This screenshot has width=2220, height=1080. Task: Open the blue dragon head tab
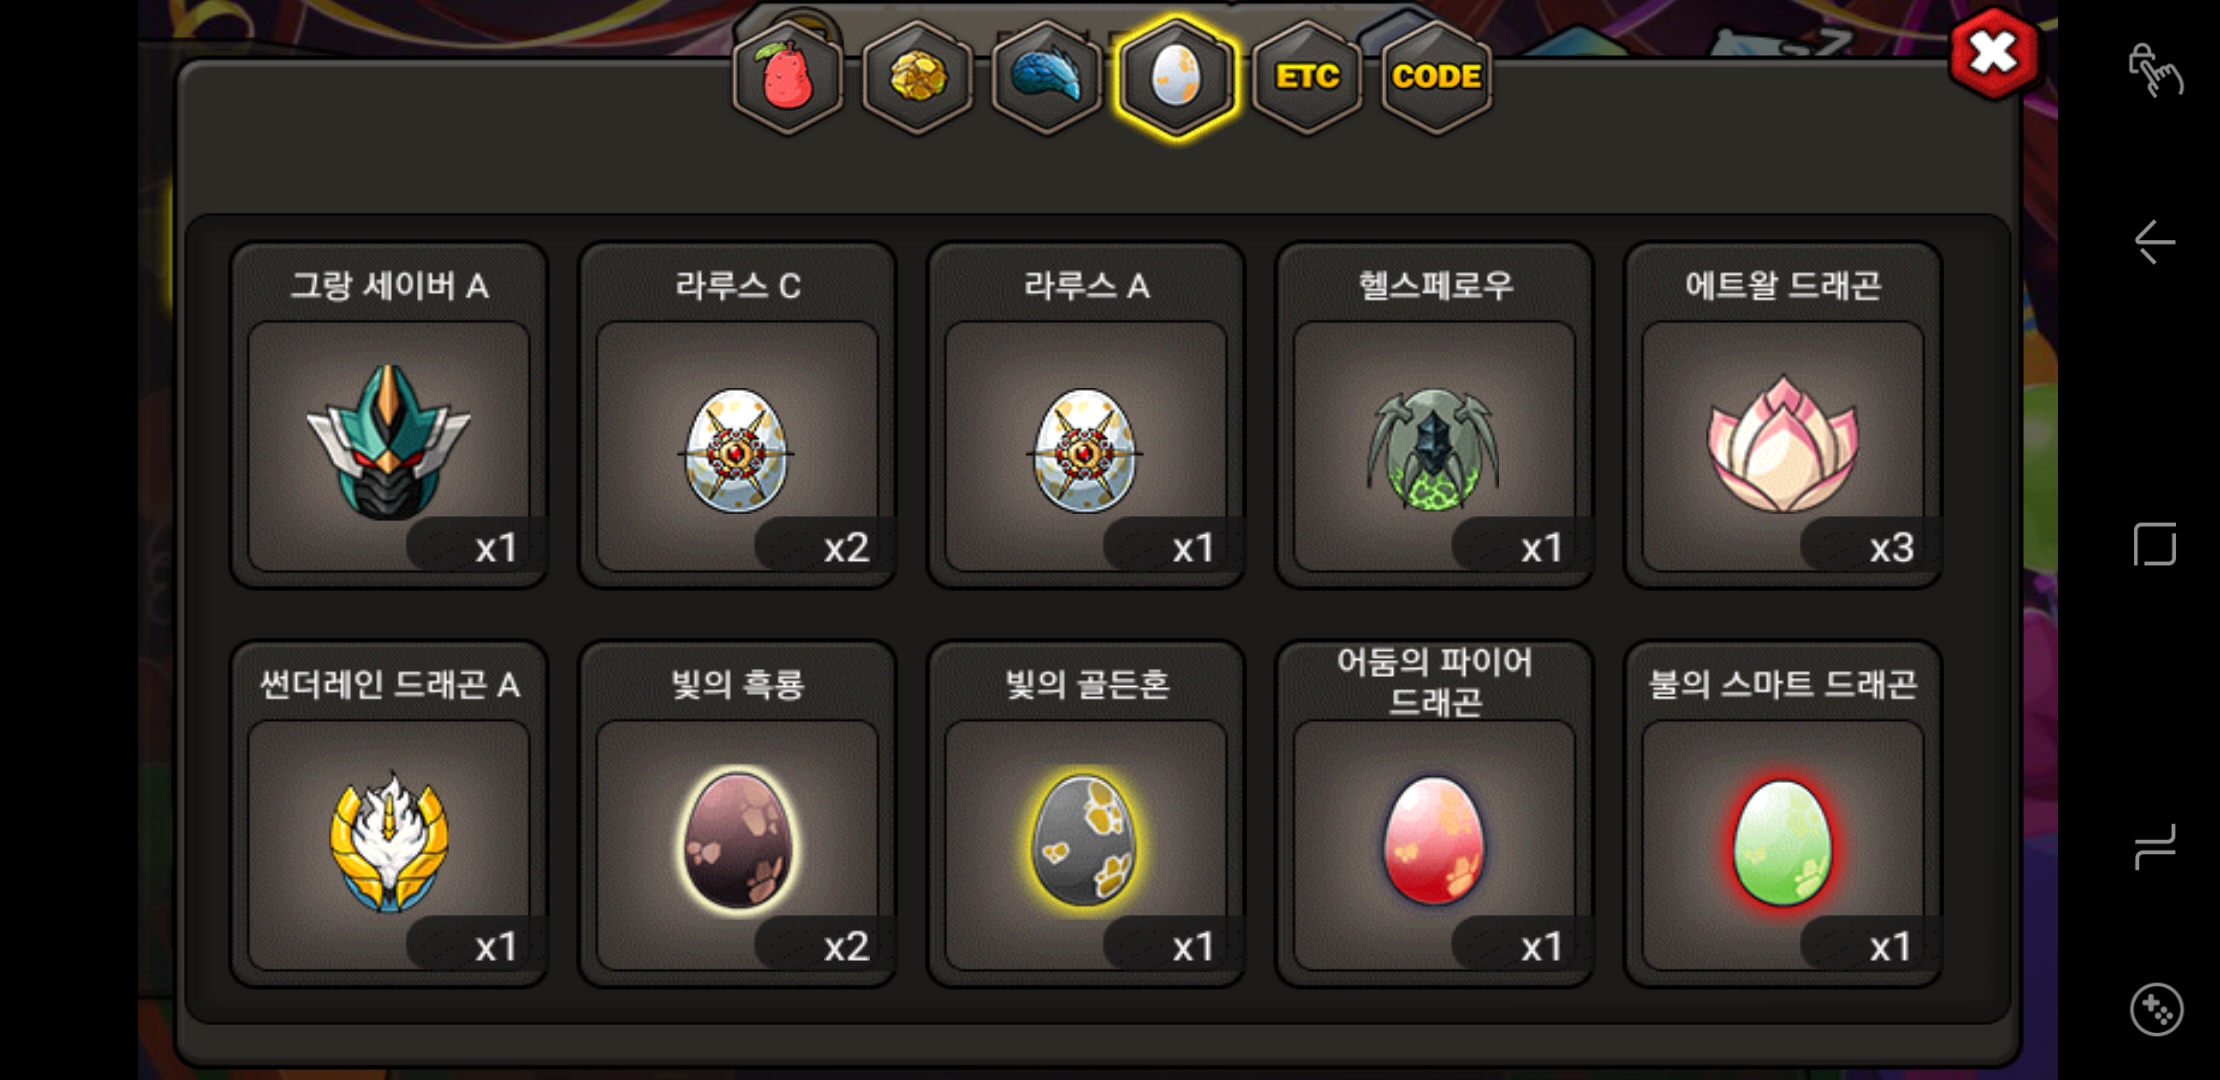pyautogui.click(x=1046, y=77)
